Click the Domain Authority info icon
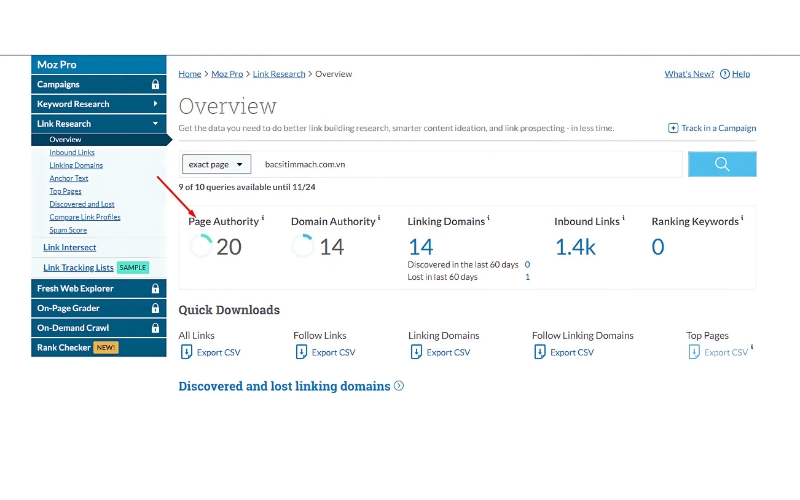Image resolution: width=800 pixels, height=500 pixels. click(x=379, y=218)
